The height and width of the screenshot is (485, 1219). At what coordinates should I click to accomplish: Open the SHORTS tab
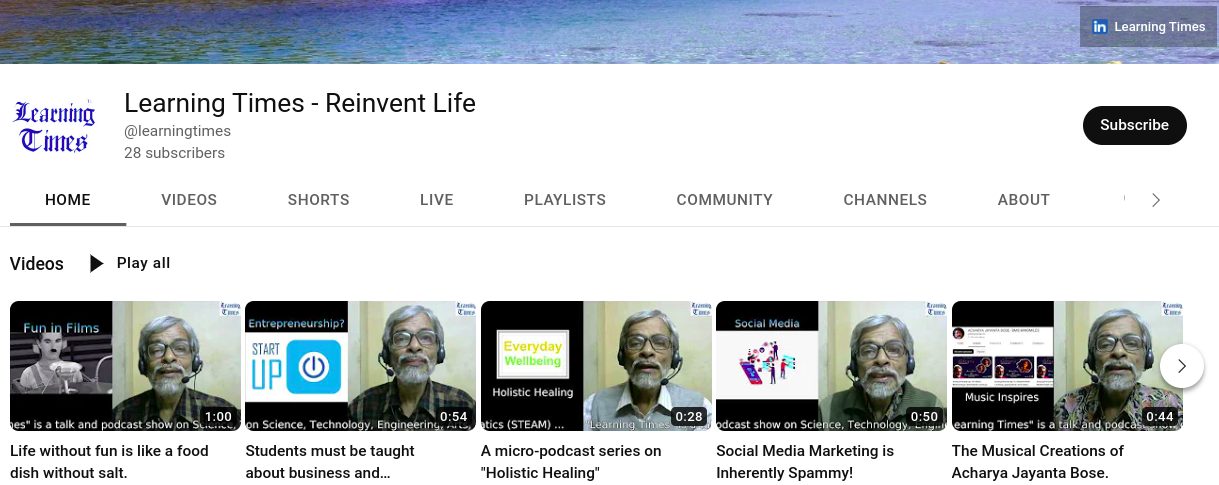[x=318, y=200]
